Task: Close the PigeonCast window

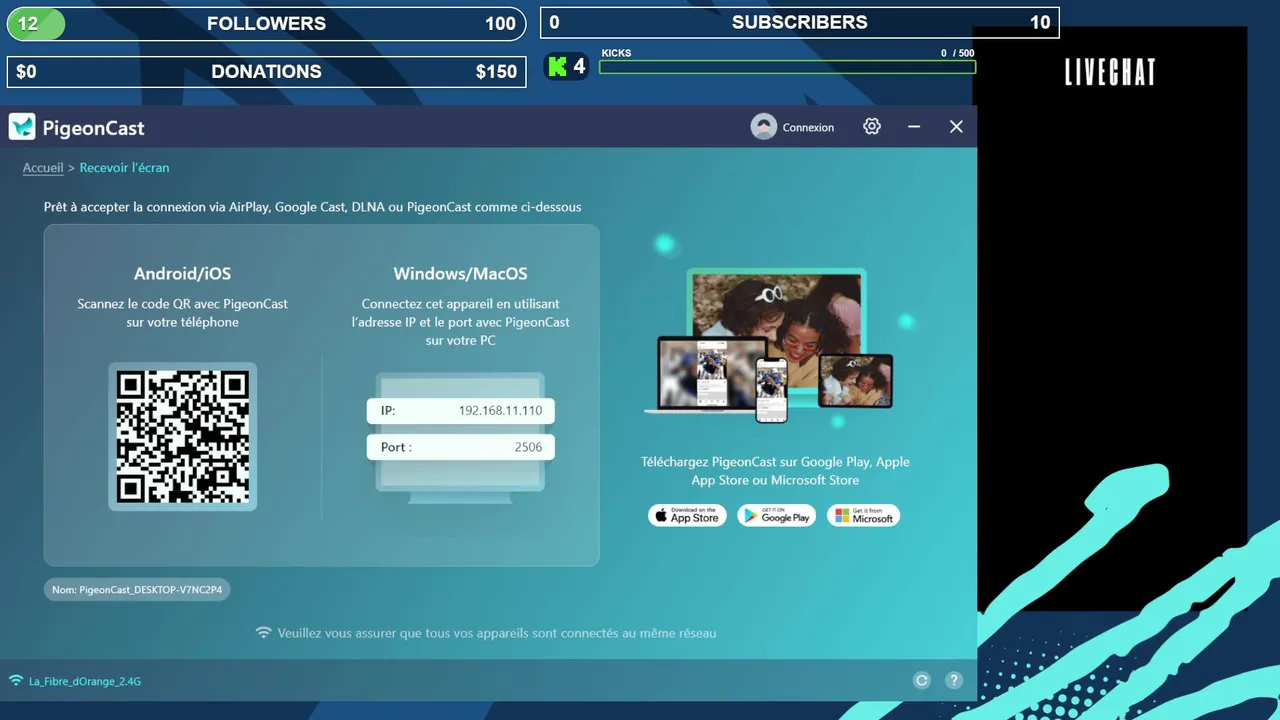Action: click(956, 126)
